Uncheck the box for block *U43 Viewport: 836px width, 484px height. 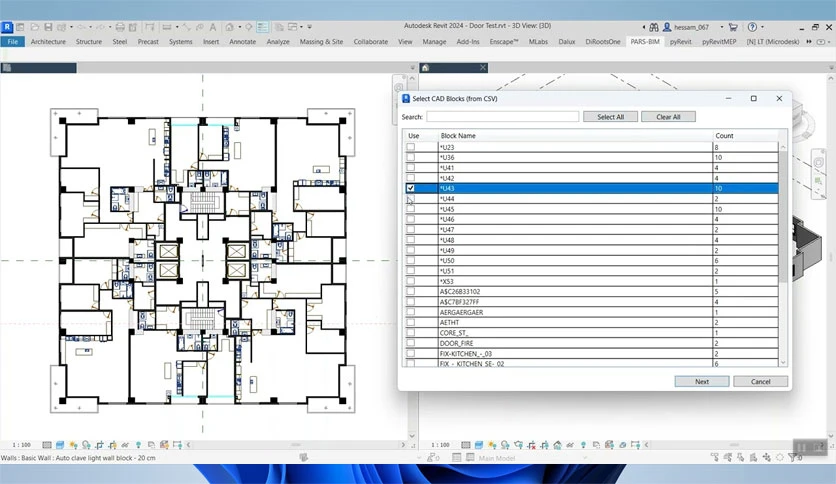pos(411,188)
